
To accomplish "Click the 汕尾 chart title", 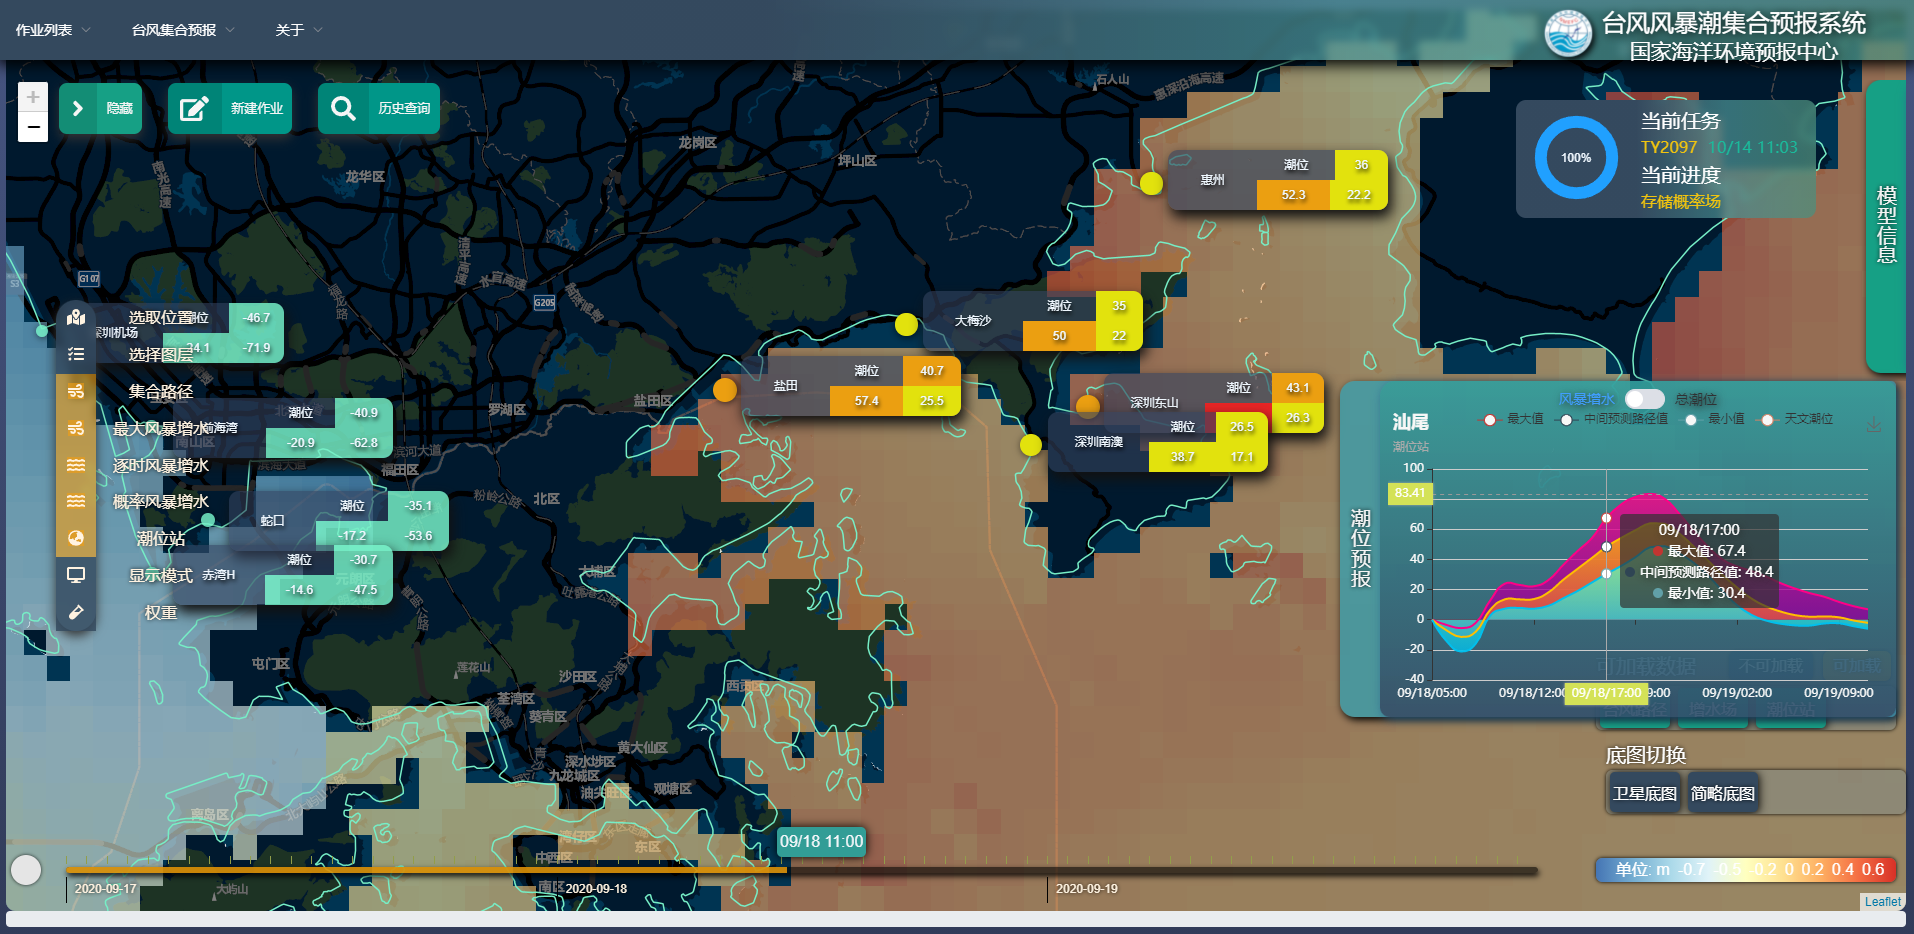I will (1410, 422).
